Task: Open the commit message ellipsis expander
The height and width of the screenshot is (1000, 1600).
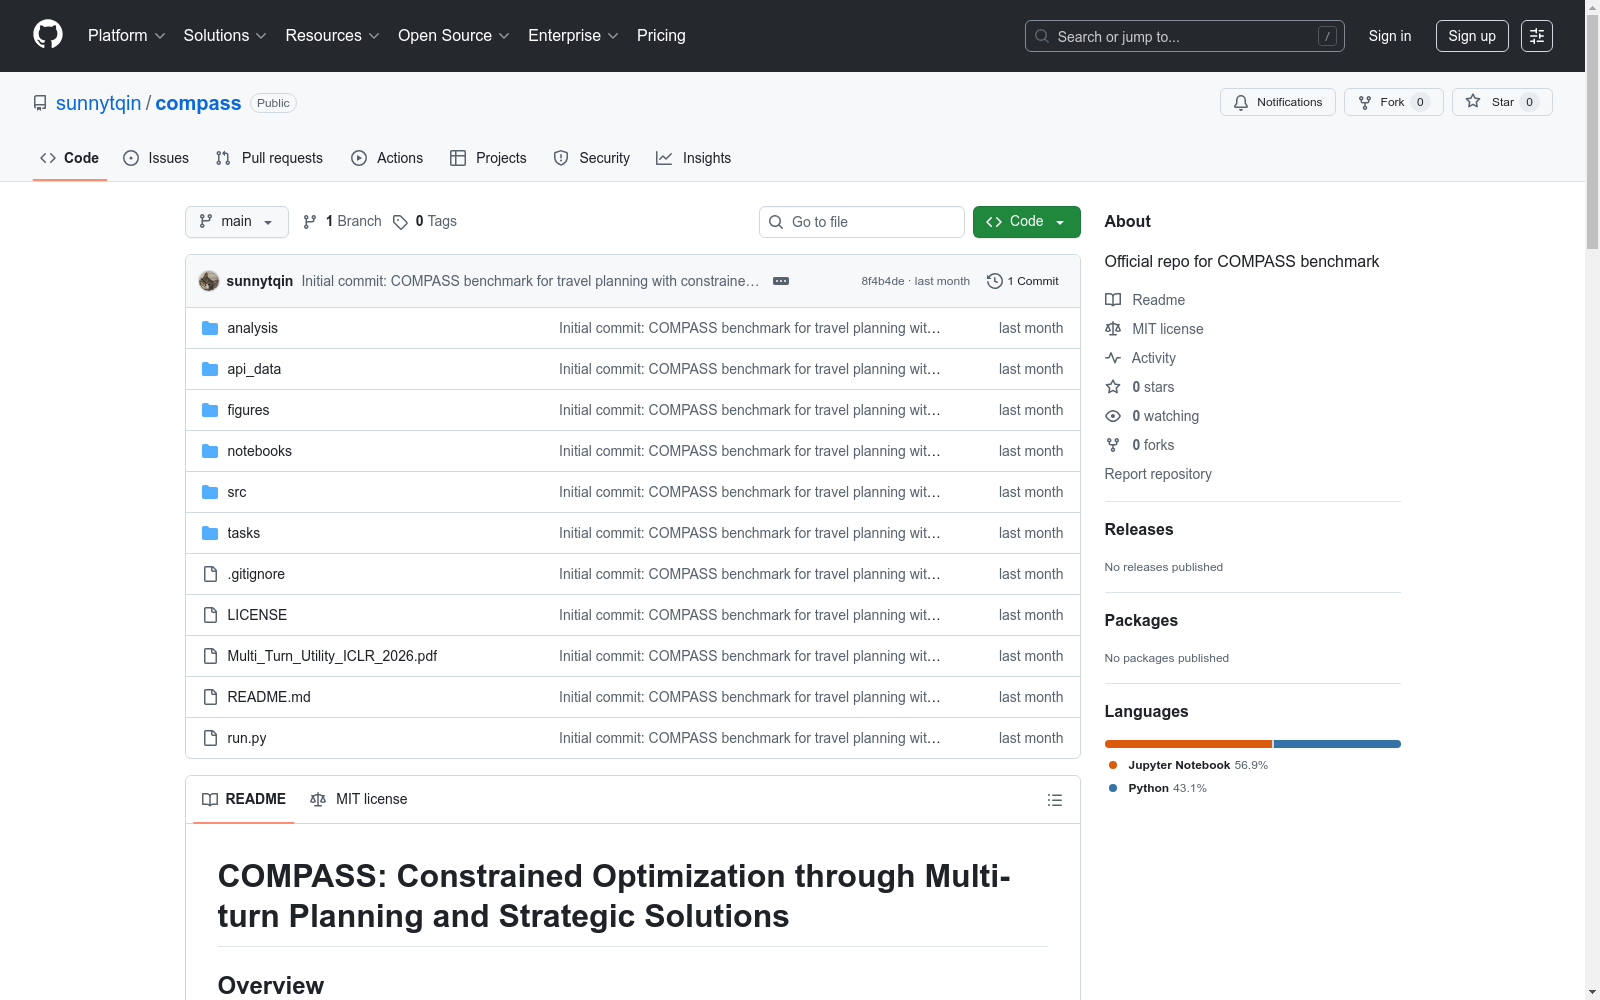Action: 781,281
